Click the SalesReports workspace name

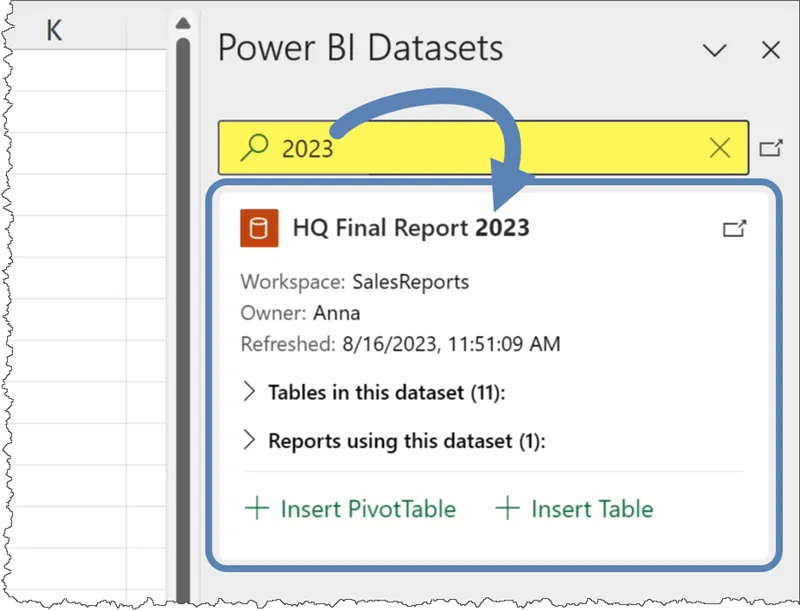(x=410, y=282)
